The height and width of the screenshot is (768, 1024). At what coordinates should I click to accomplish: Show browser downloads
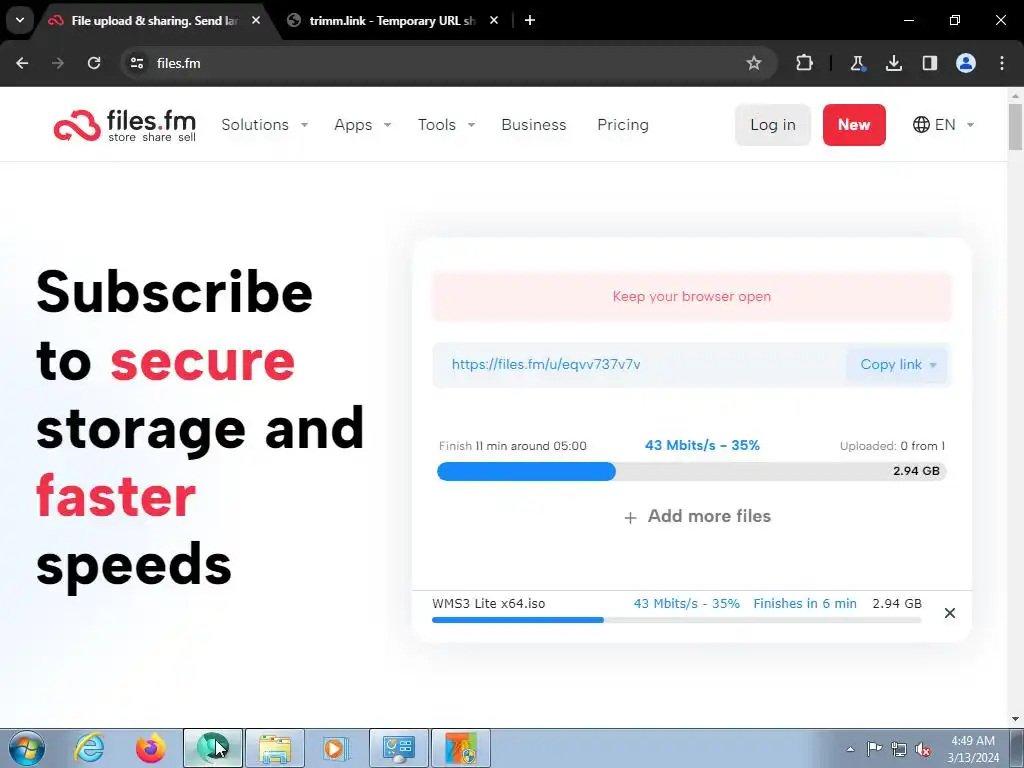(893, 63)
